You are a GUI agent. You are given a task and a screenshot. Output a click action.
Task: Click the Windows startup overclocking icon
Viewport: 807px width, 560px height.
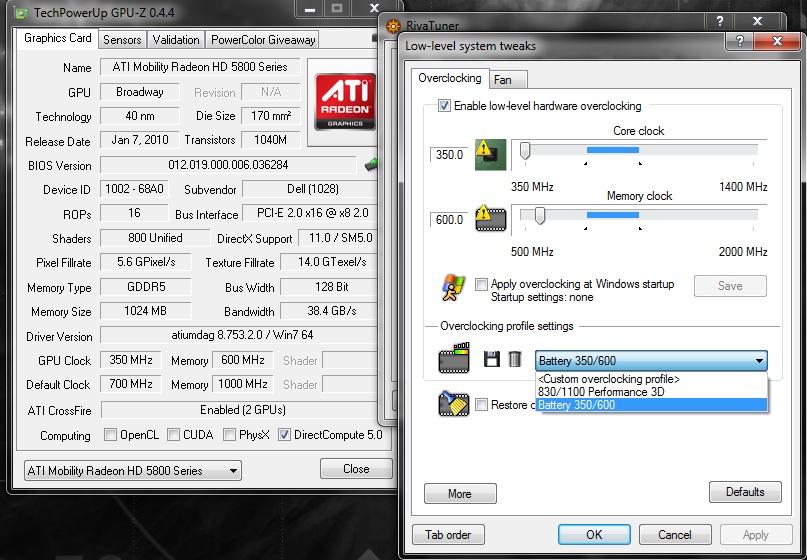tap(453, 287)
